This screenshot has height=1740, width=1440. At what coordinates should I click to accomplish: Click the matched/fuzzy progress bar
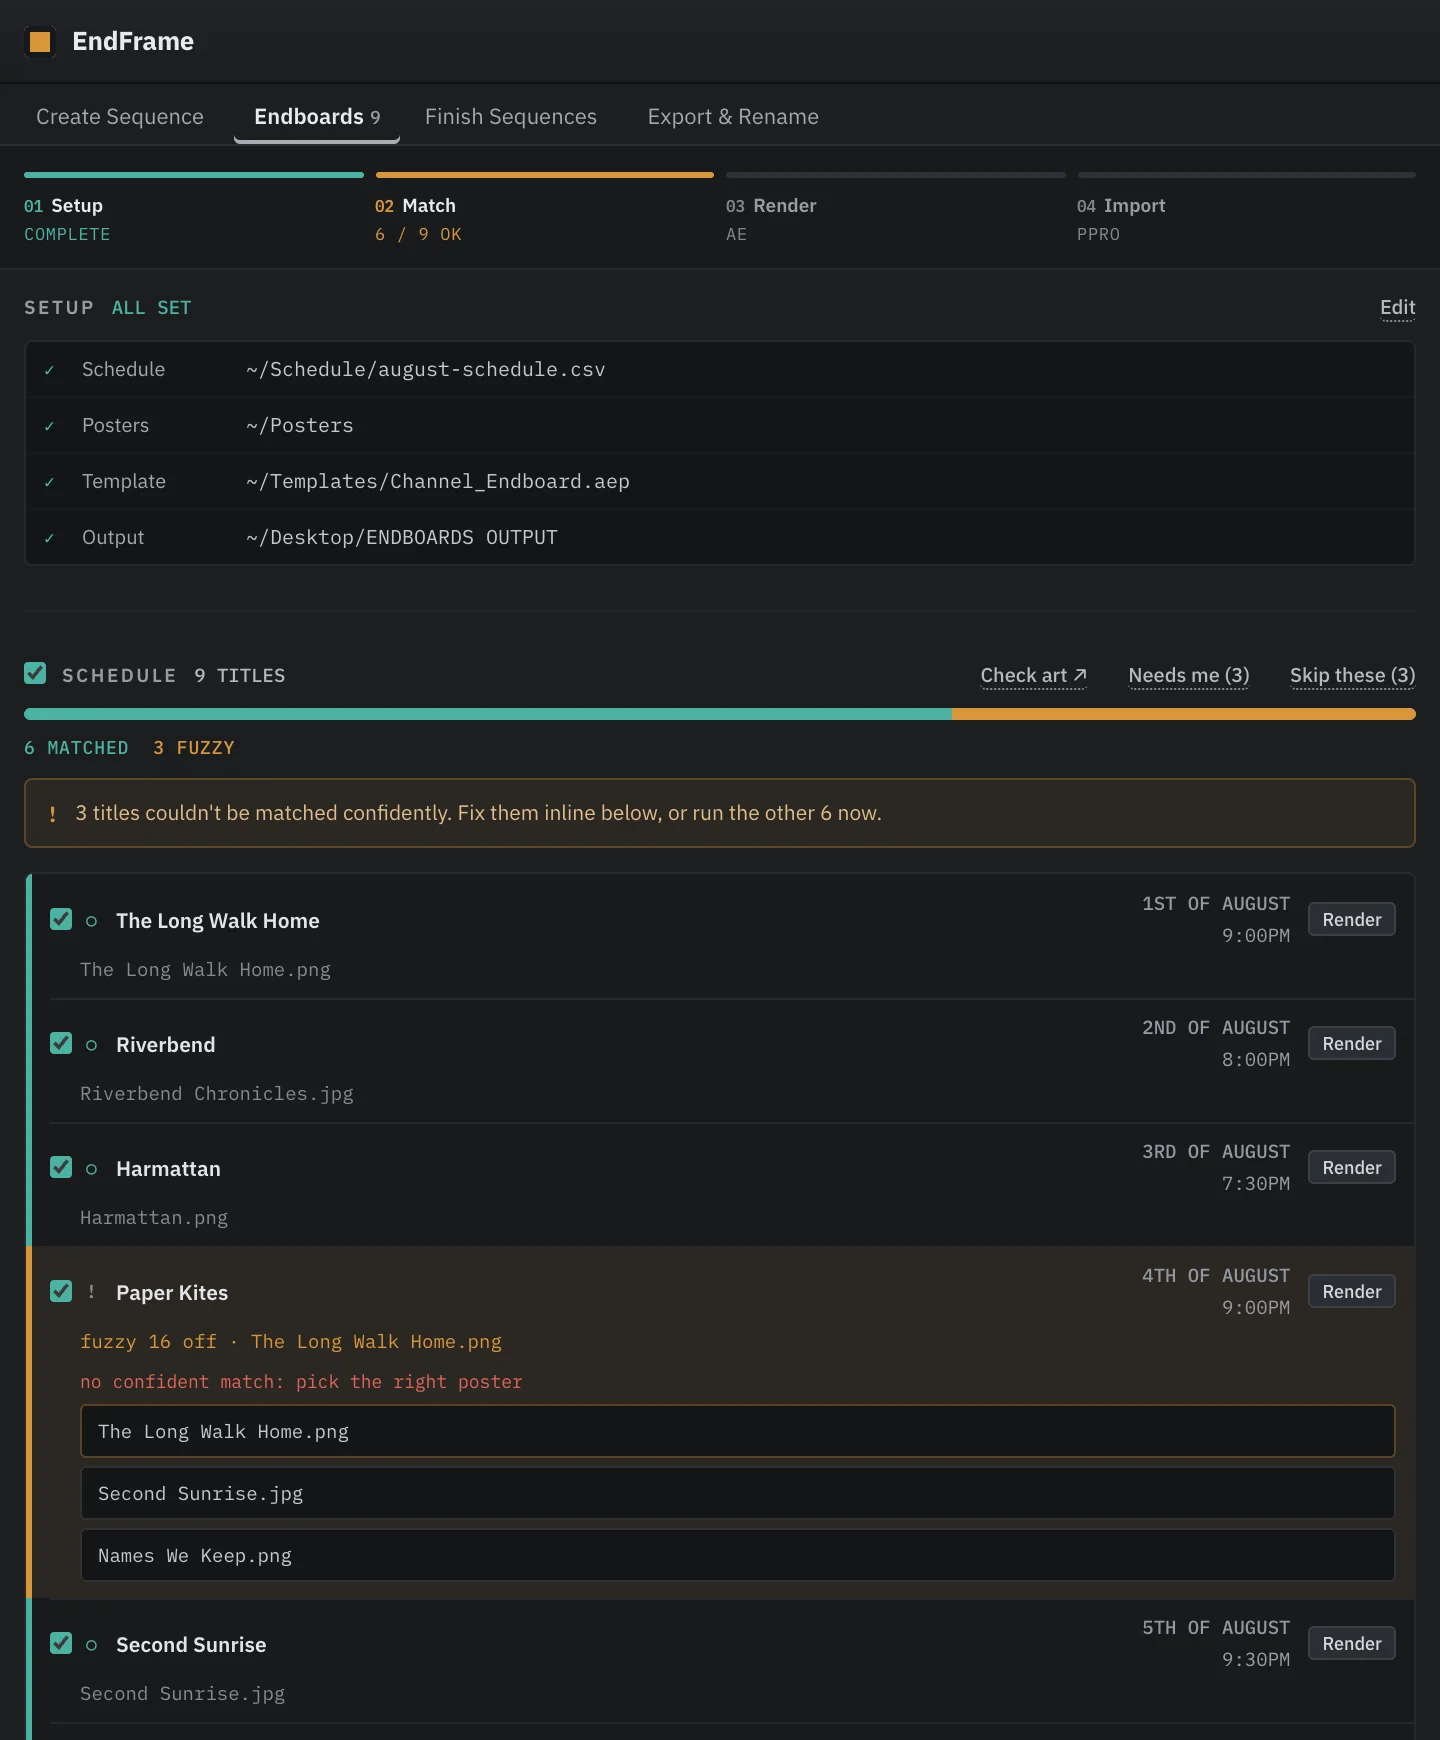pos(720,714)
